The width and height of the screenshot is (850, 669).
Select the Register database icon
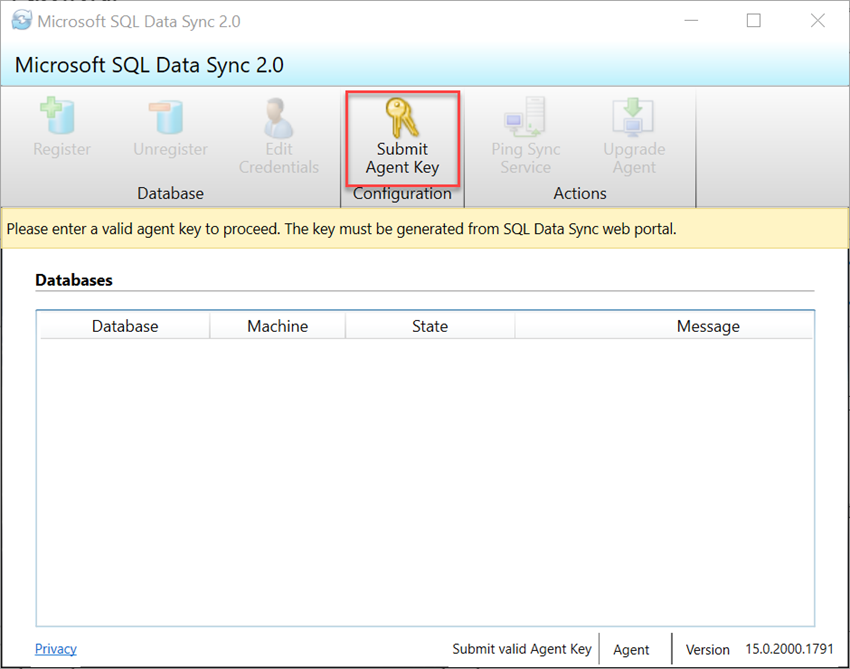point(60,135)
